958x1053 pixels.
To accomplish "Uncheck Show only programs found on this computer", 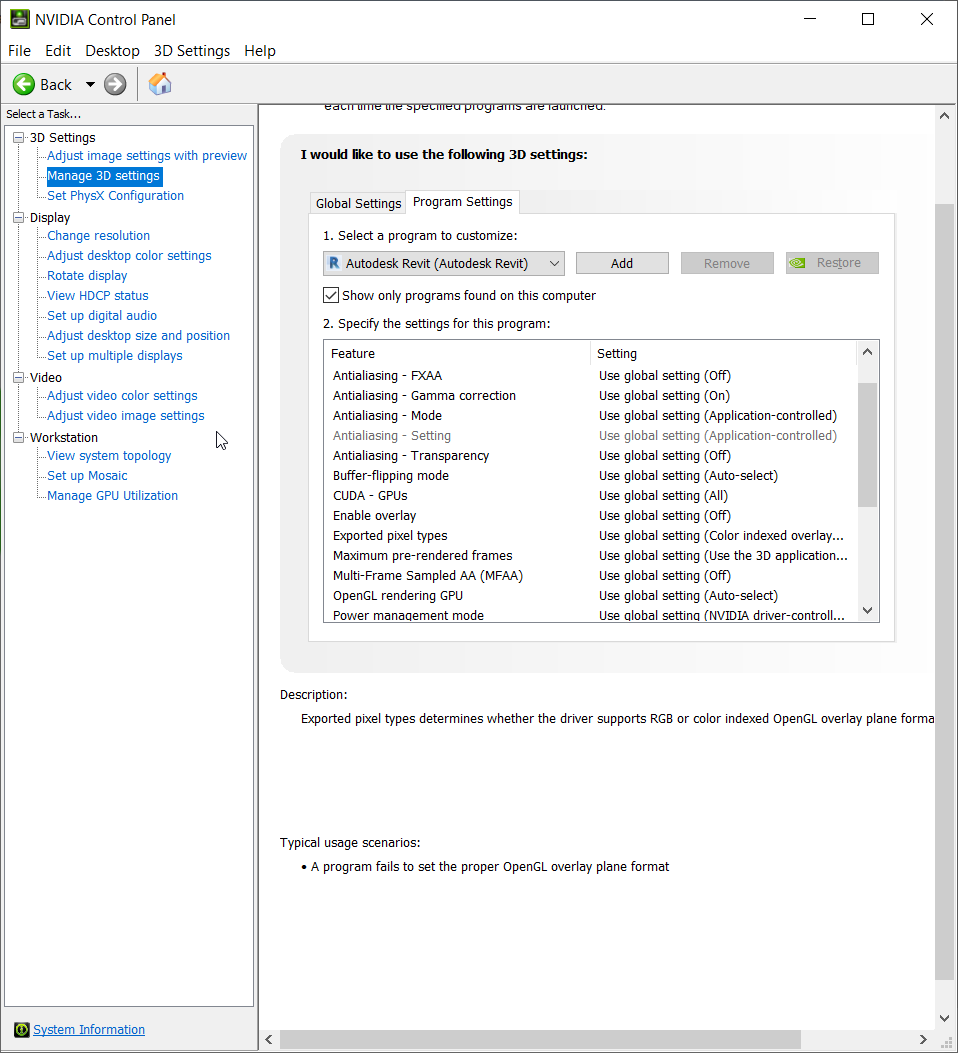I will (331, 295).
